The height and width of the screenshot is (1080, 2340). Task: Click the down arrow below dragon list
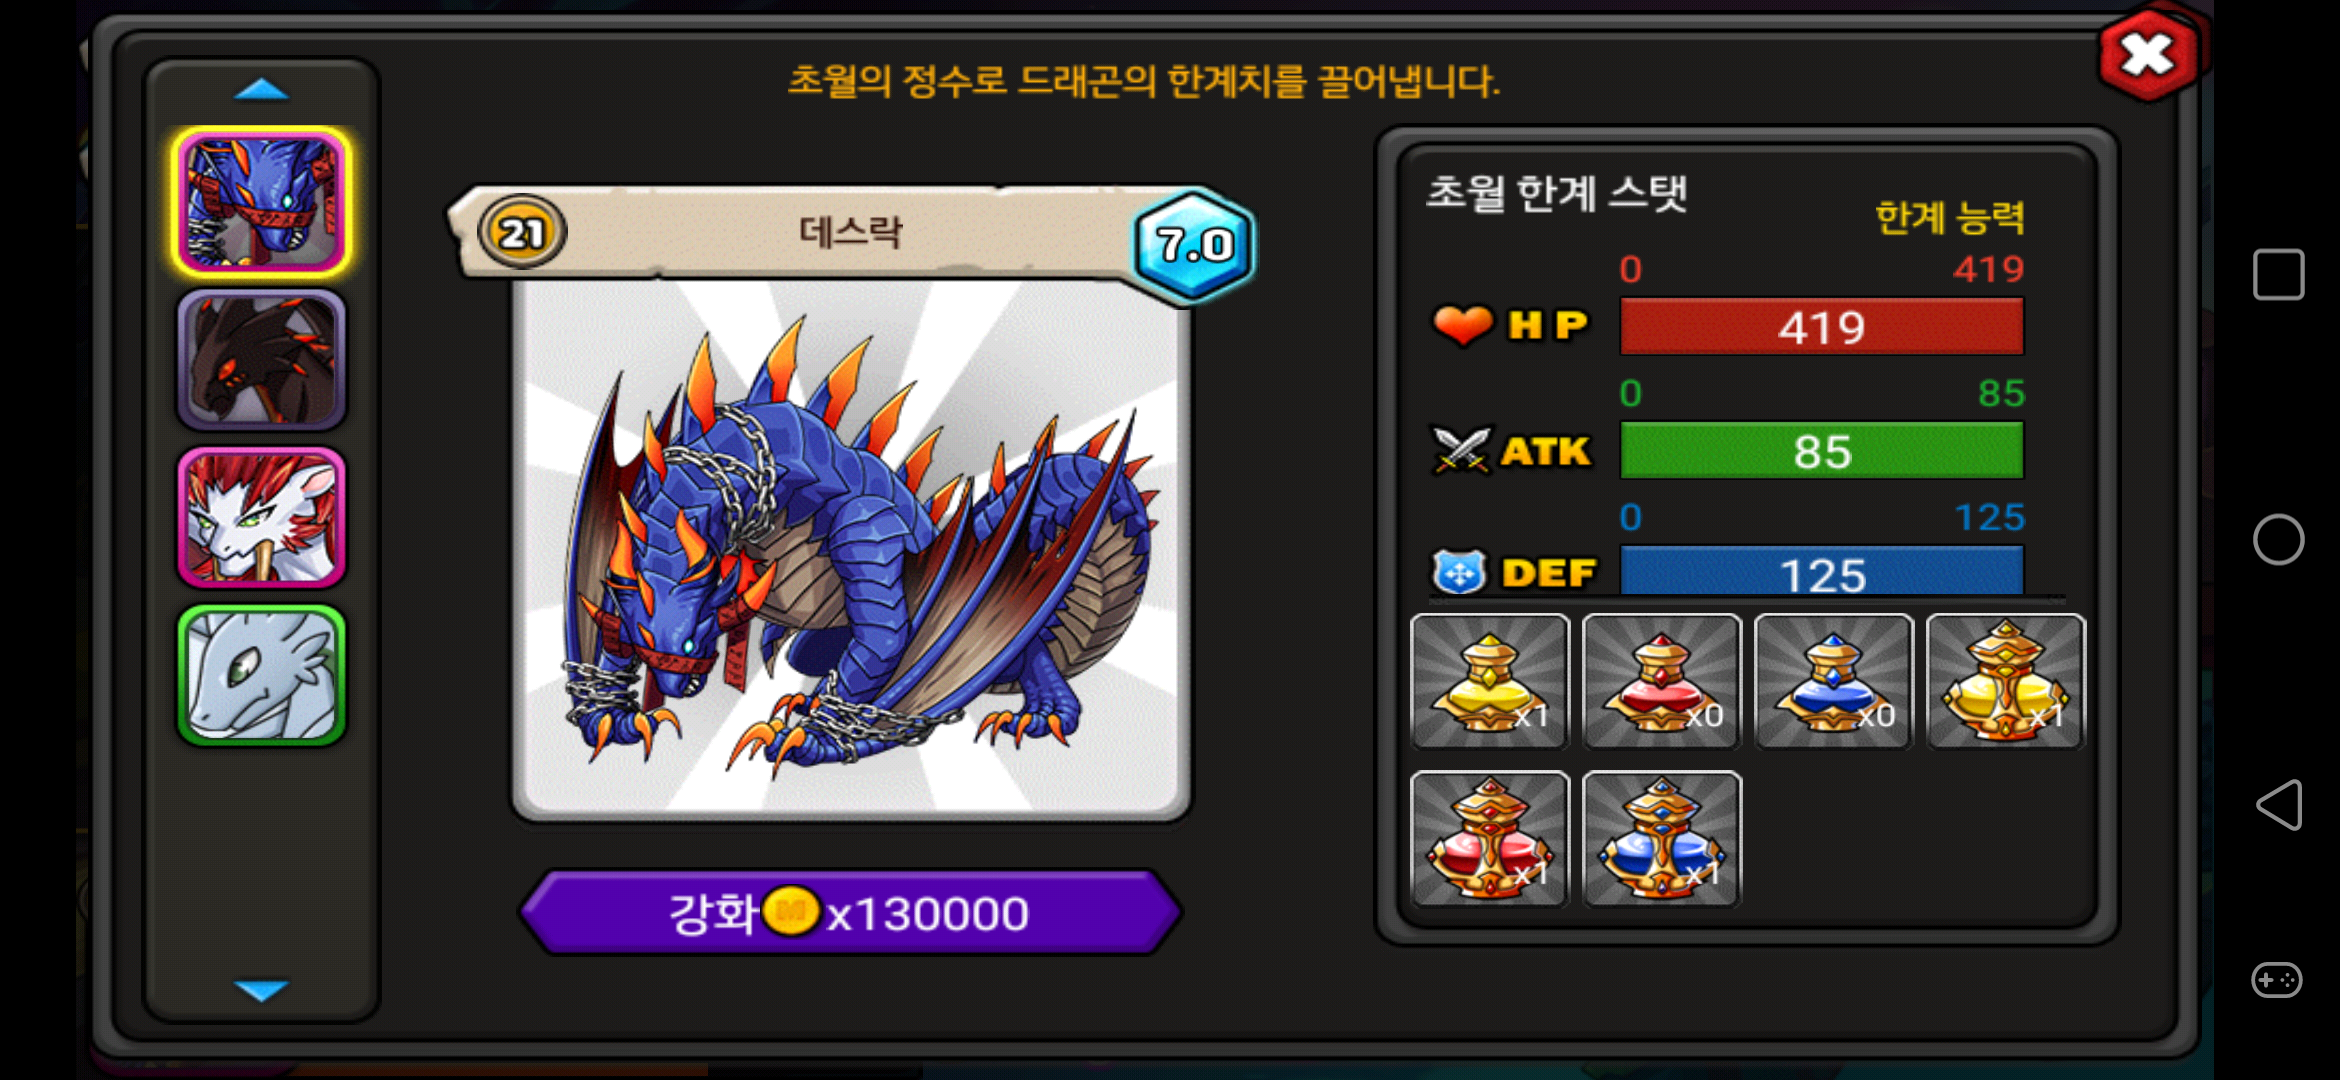261,990
